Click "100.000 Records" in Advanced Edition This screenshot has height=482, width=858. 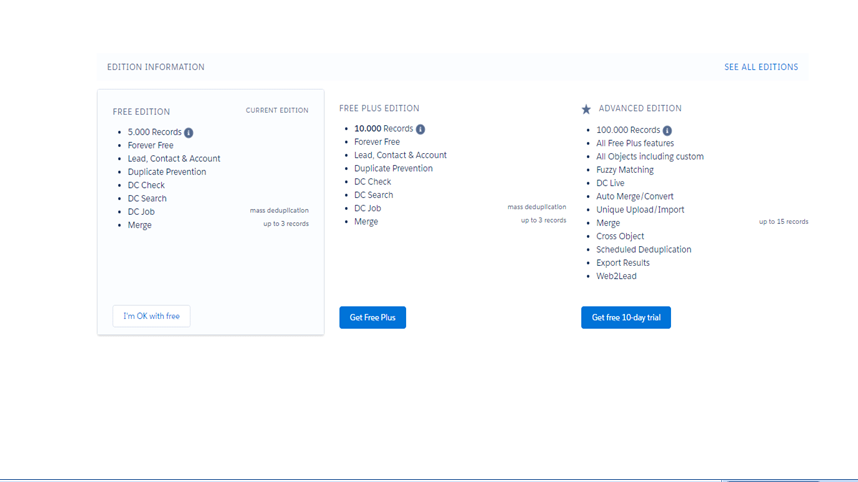628,130
